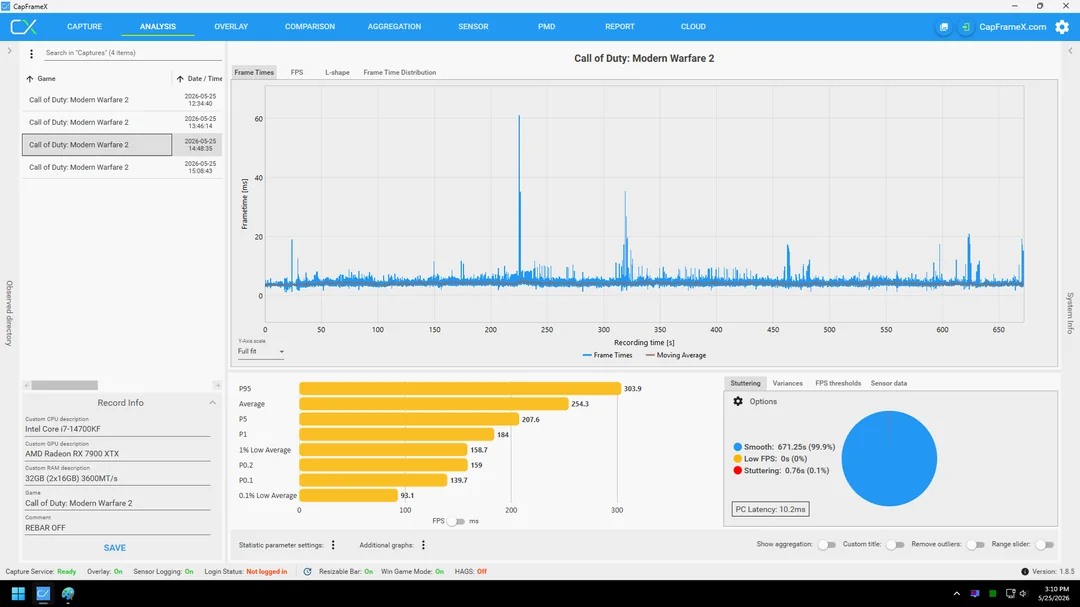1080x607 pixels.
Task: Open the captures list three-dot menu
Action: click(x=31, y=53)
